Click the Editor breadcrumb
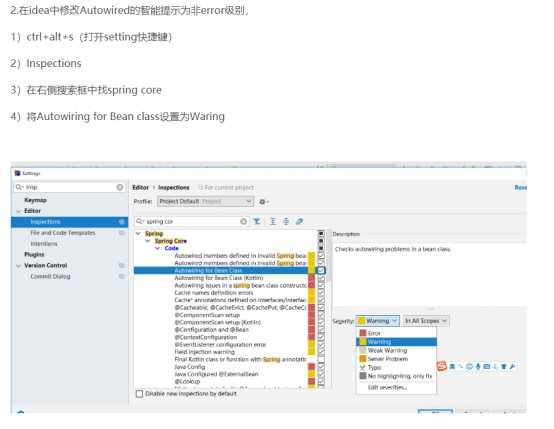Screen dimensions: 554x429 coord(140,187)
